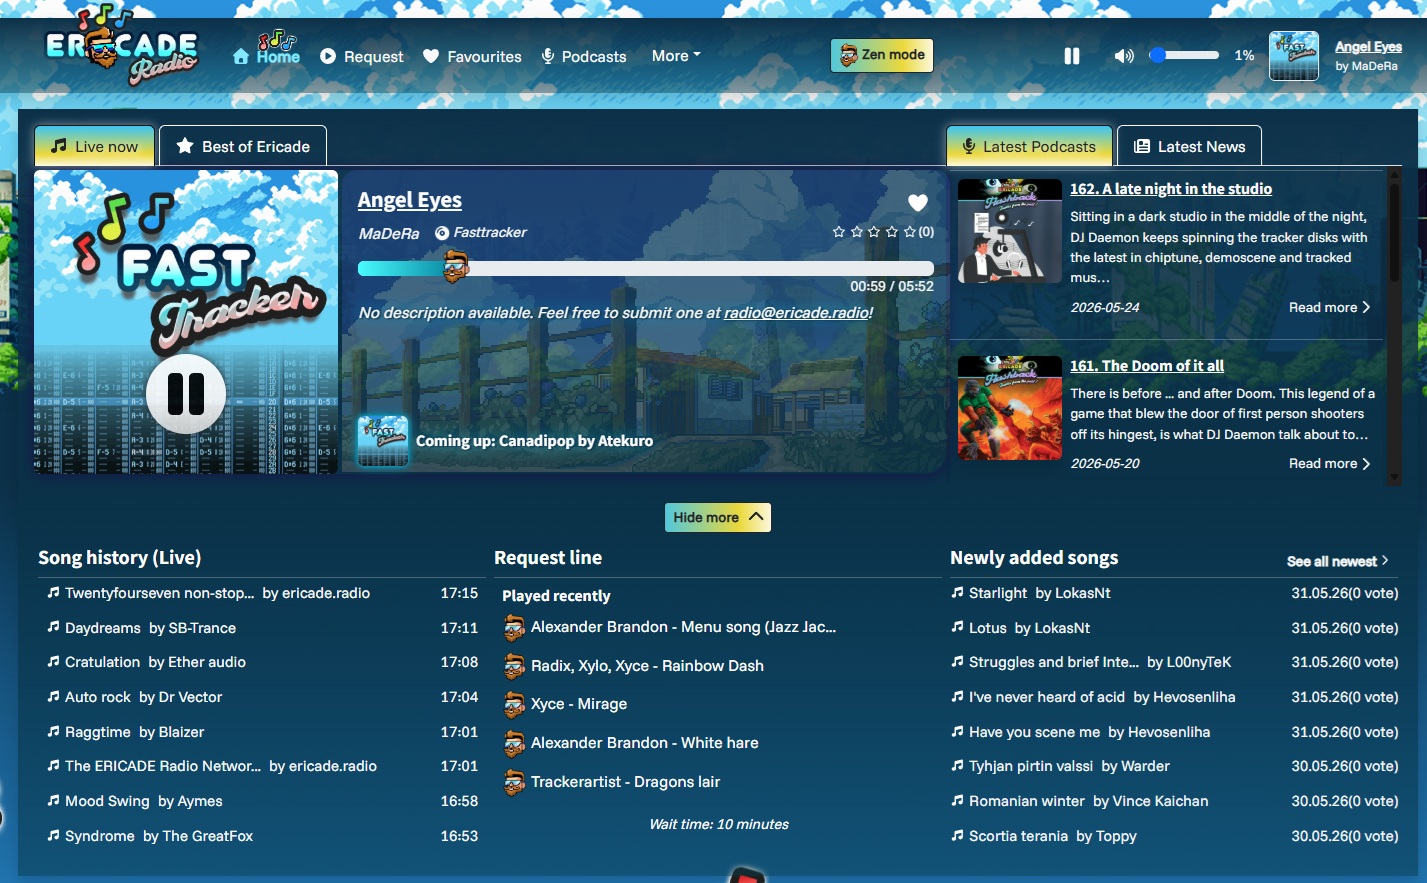This screenshot has height=883, width=1427.
Task: Rate the song five stars
Action: click(x=910, y=231)
